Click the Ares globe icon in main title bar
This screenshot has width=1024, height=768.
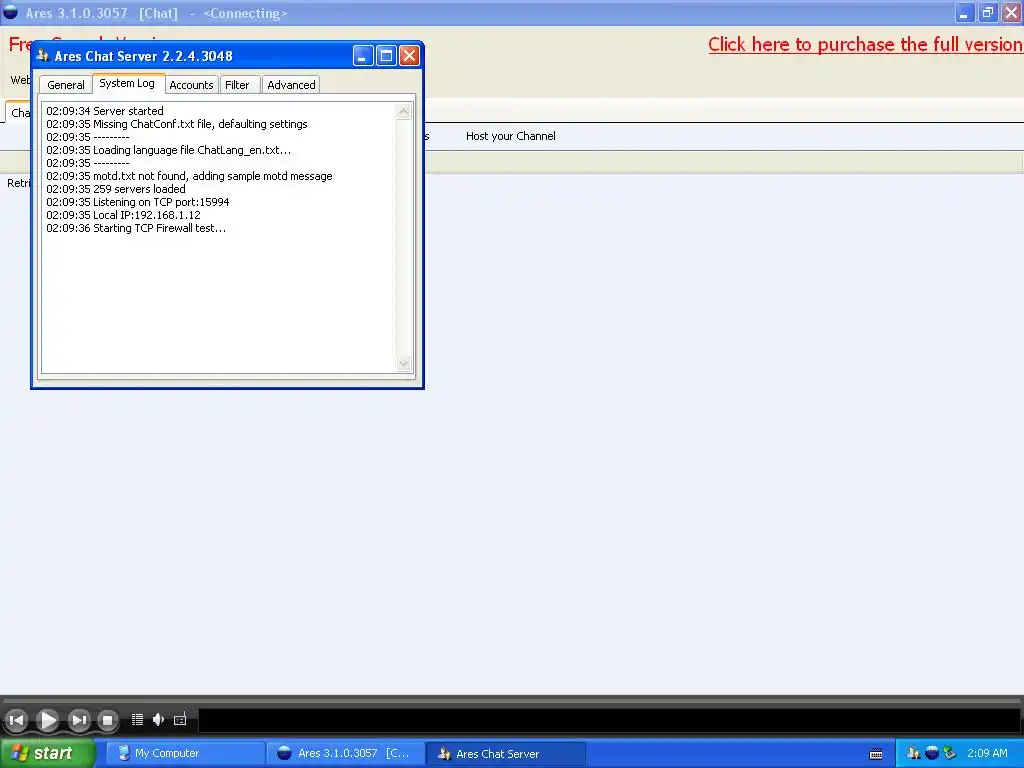click(x=10, y=12)
